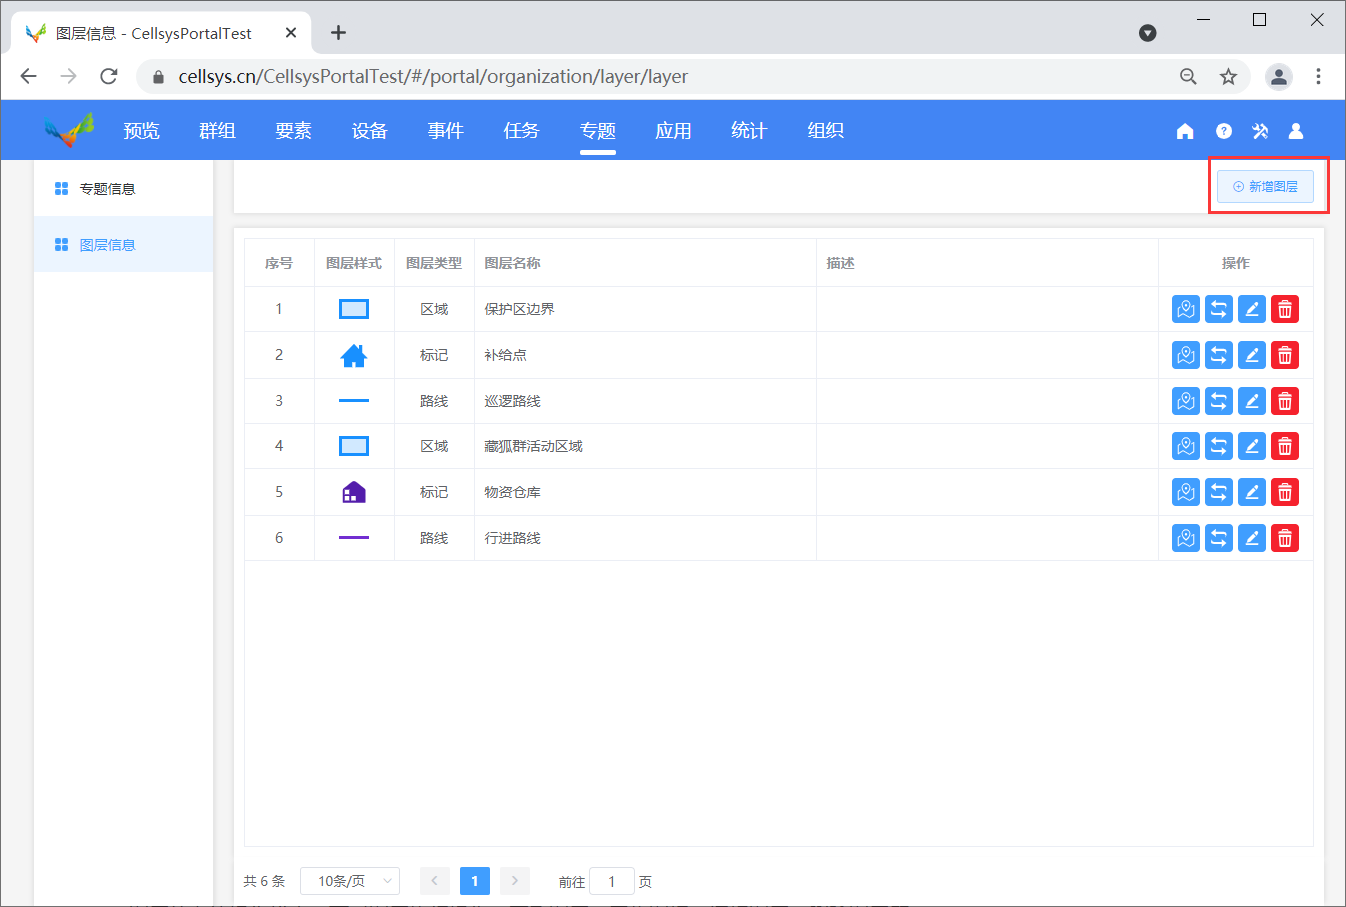Go to next page arrow
Screen dimensions: 1346x907
pos(515,881)
